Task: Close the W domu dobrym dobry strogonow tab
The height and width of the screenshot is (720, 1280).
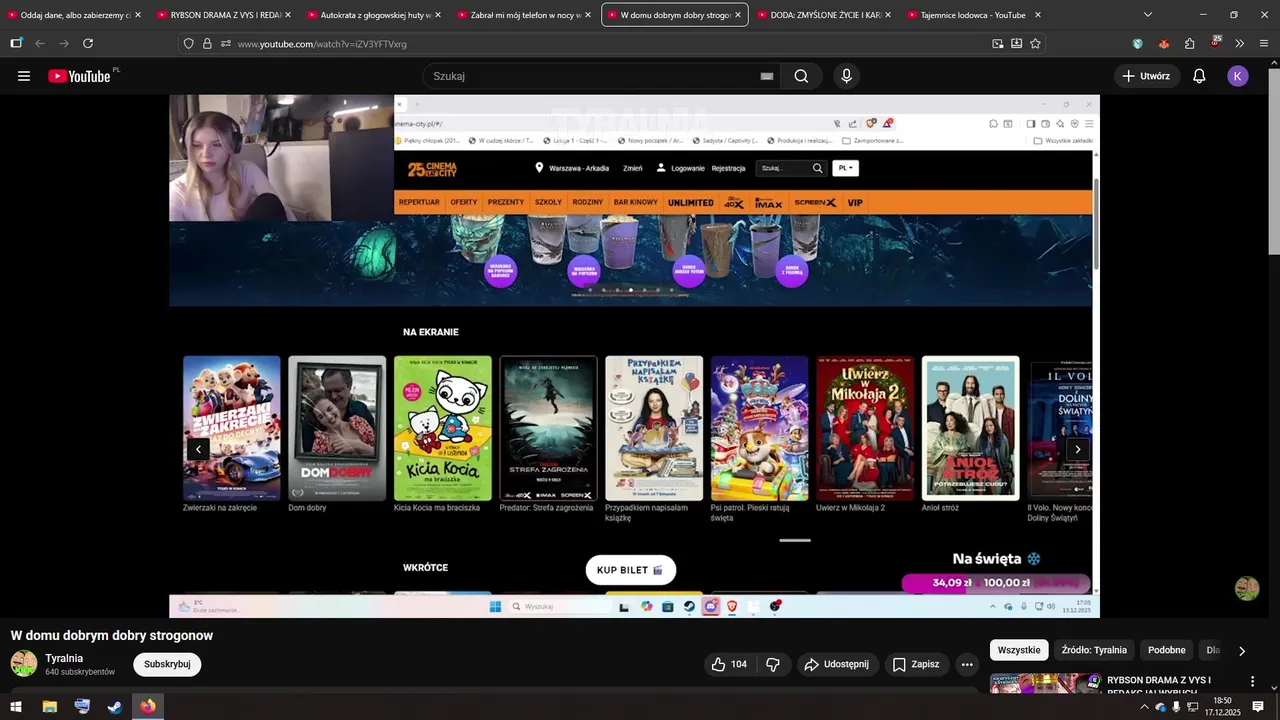Action: pyautogui.click(x=738, y=15)
